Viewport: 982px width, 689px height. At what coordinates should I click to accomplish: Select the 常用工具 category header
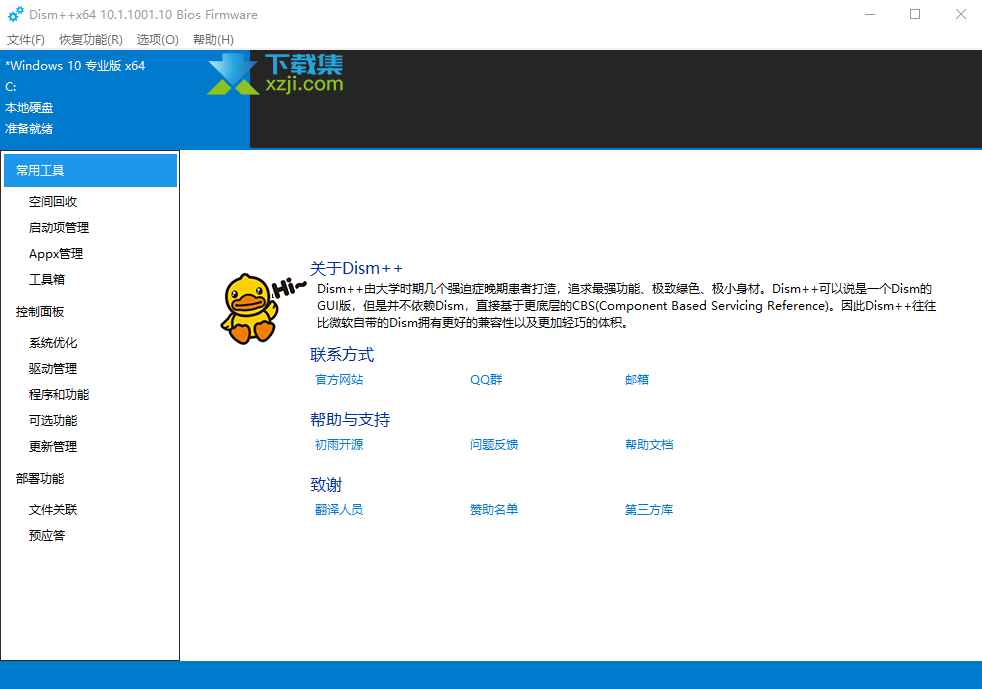point(90,170)
